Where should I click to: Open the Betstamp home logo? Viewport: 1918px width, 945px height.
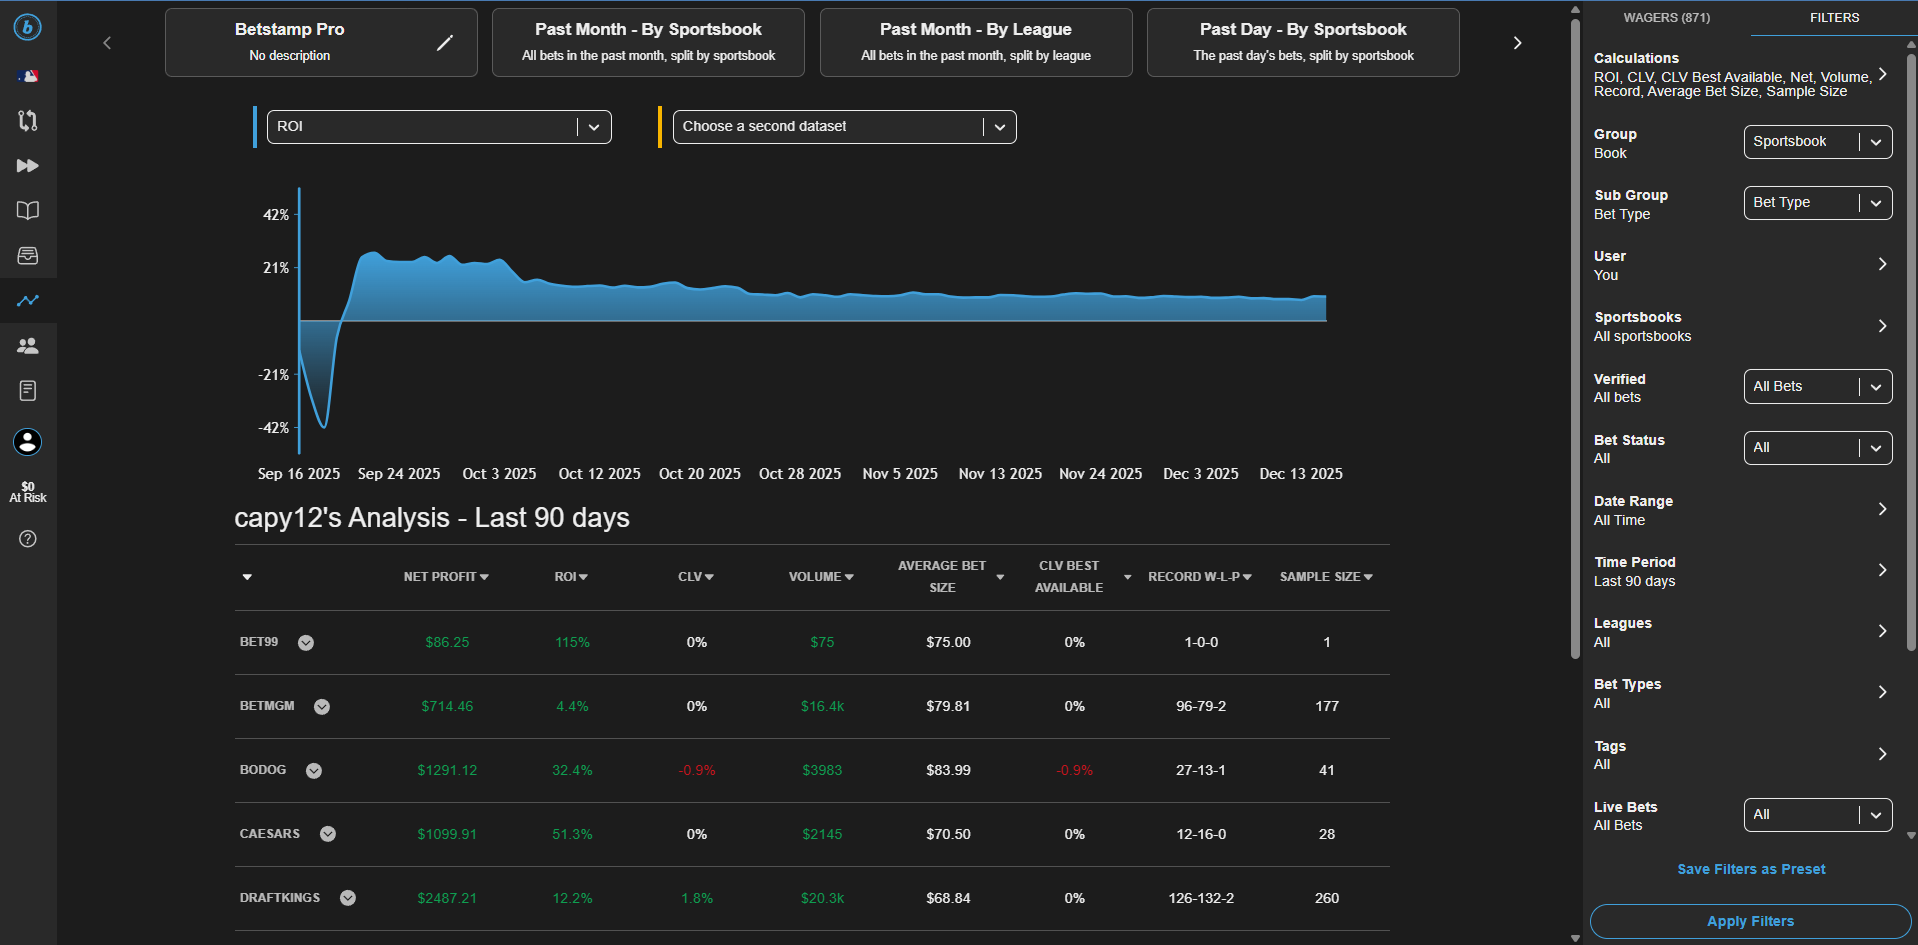tap(27, 27)
